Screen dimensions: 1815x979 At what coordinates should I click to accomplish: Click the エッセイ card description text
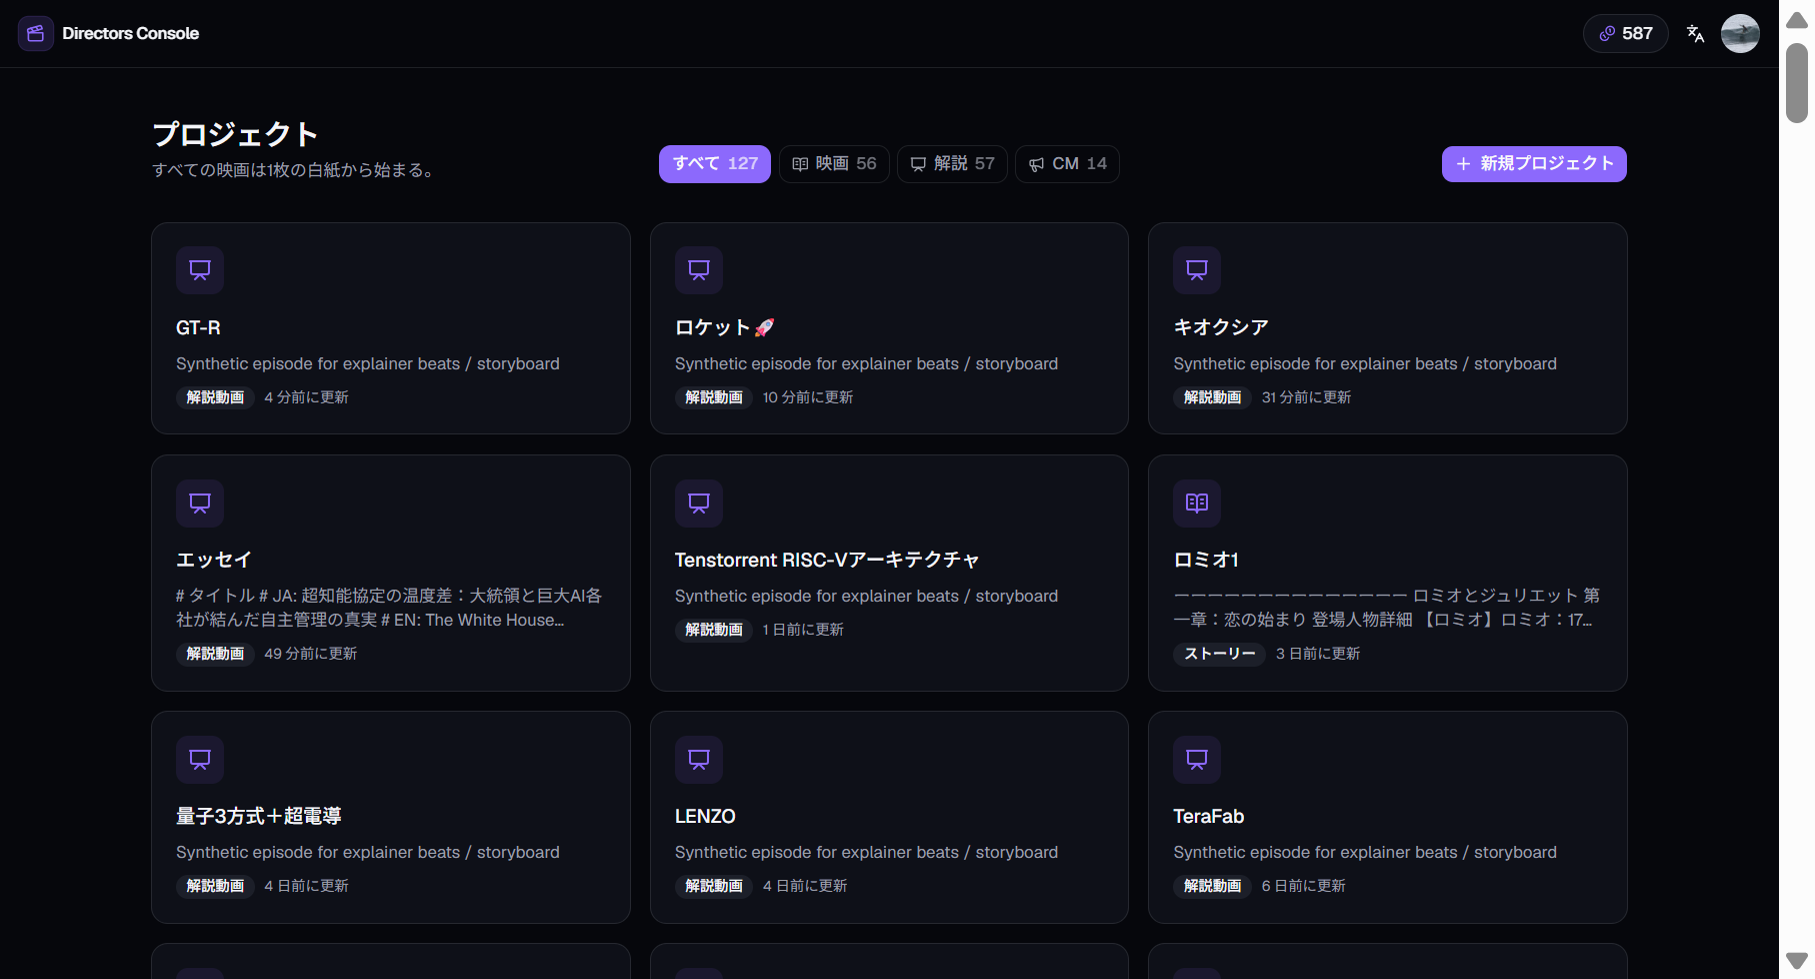point(389,608)
